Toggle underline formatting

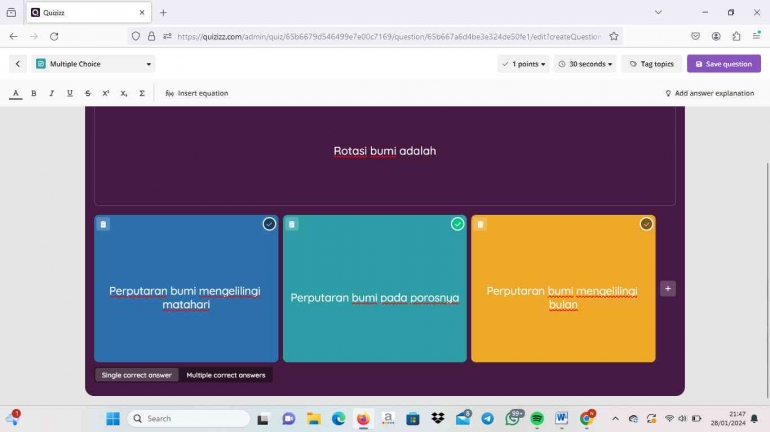coord(70,93)
